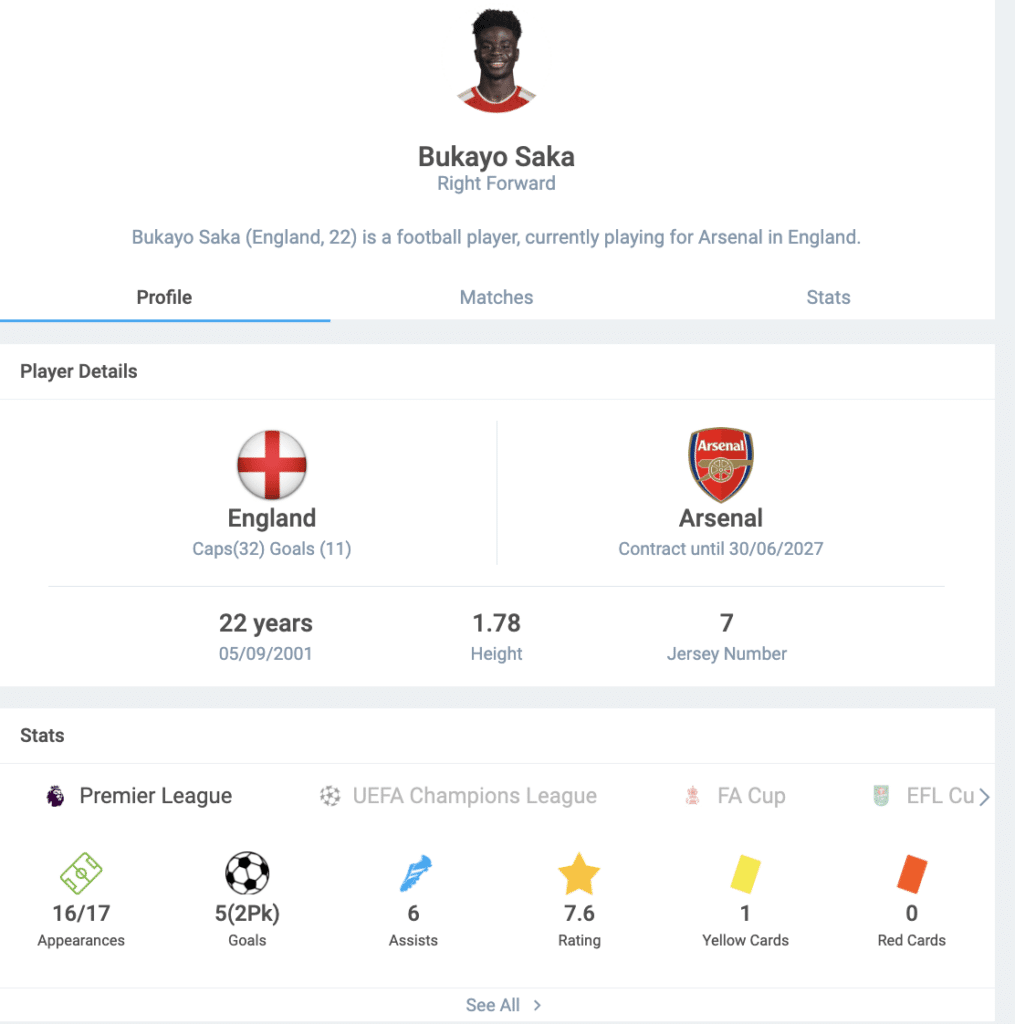Image resolution: width=1015 pixels, height=1024 pixels.
Task: Expand stats via See All chevron
Action: [537, 1005]
